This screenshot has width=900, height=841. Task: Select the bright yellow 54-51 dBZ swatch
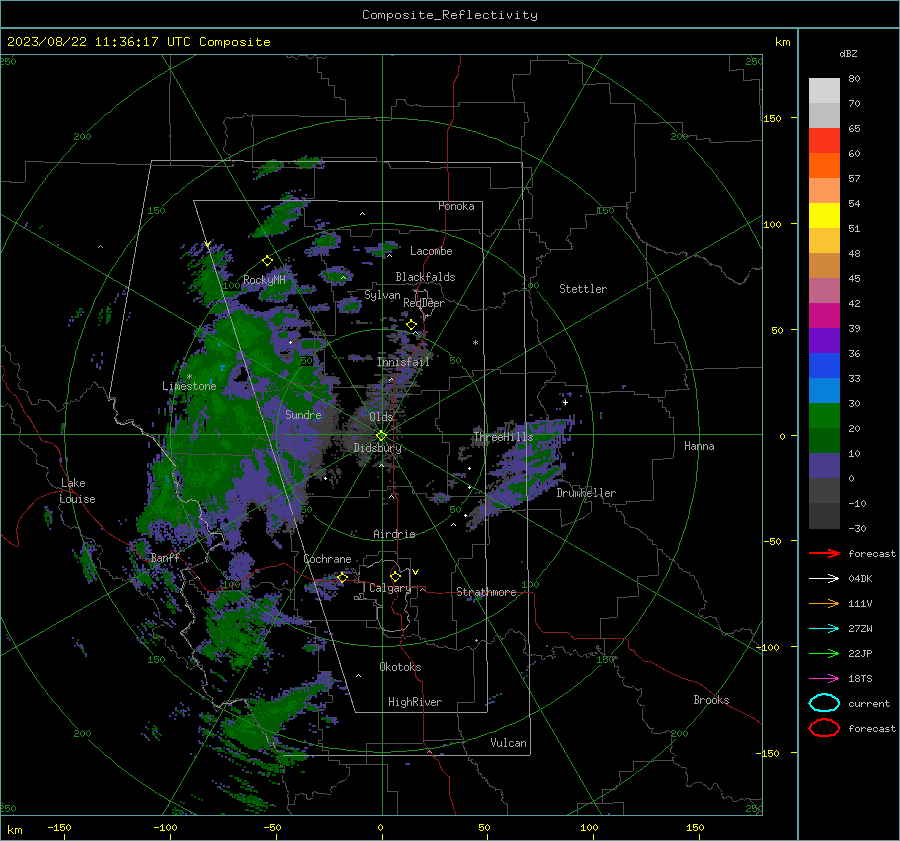point(824,215)
